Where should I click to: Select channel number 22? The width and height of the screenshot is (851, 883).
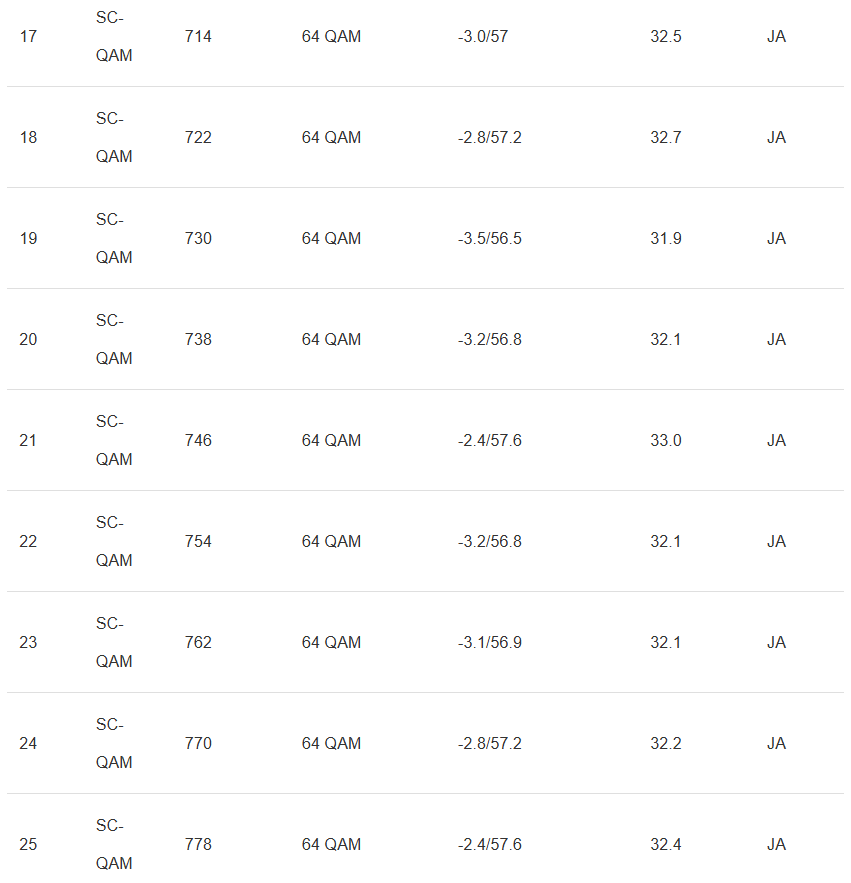coord(28,542)
